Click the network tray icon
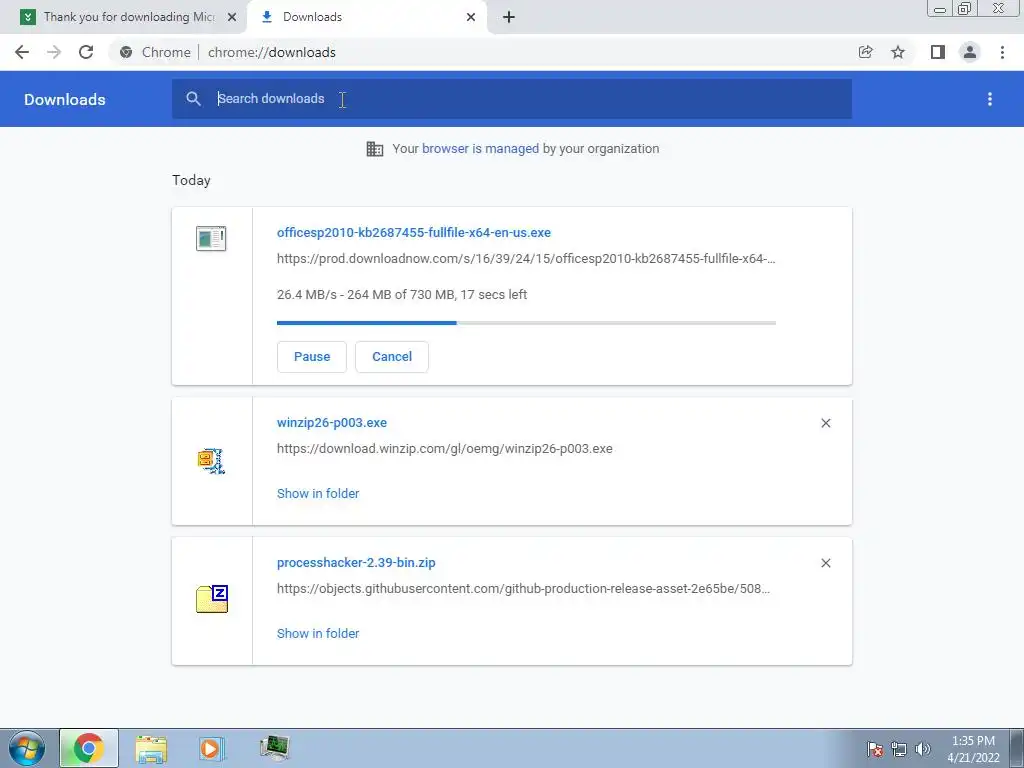This screenshot has width=1024, height=768. (899, 749)
